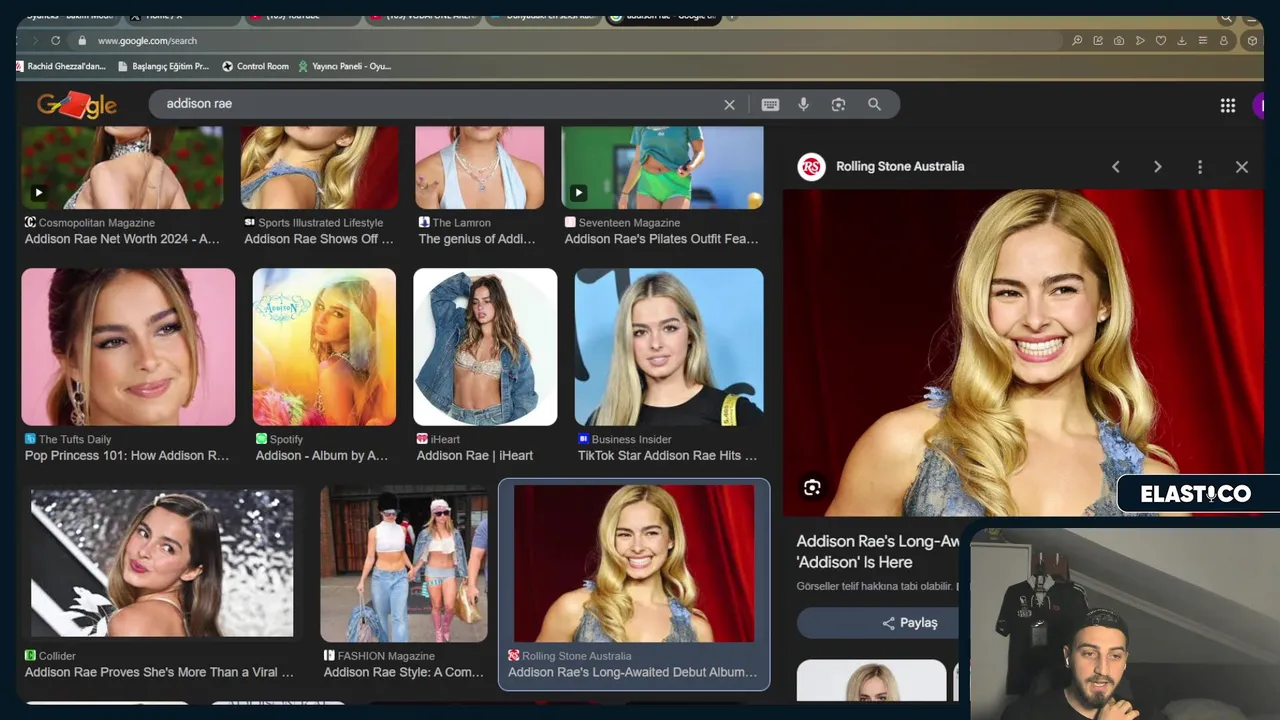Show previous image with left chevron

point(1116,167)
